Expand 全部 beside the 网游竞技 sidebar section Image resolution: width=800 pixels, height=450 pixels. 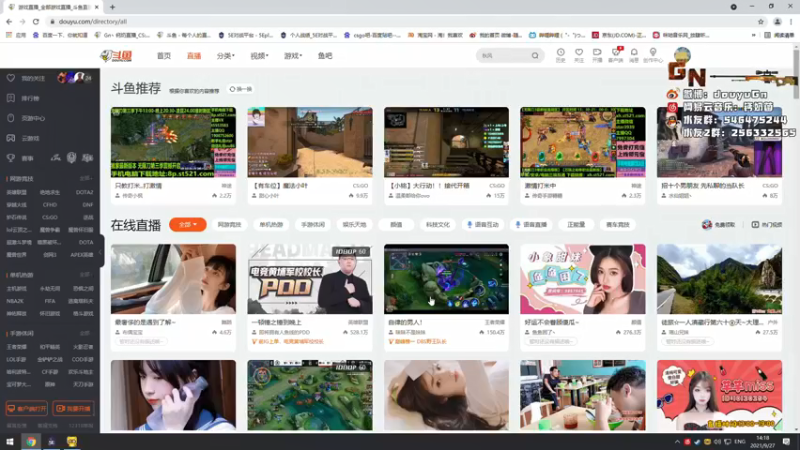pyautogui.click(x=86, y=179)
